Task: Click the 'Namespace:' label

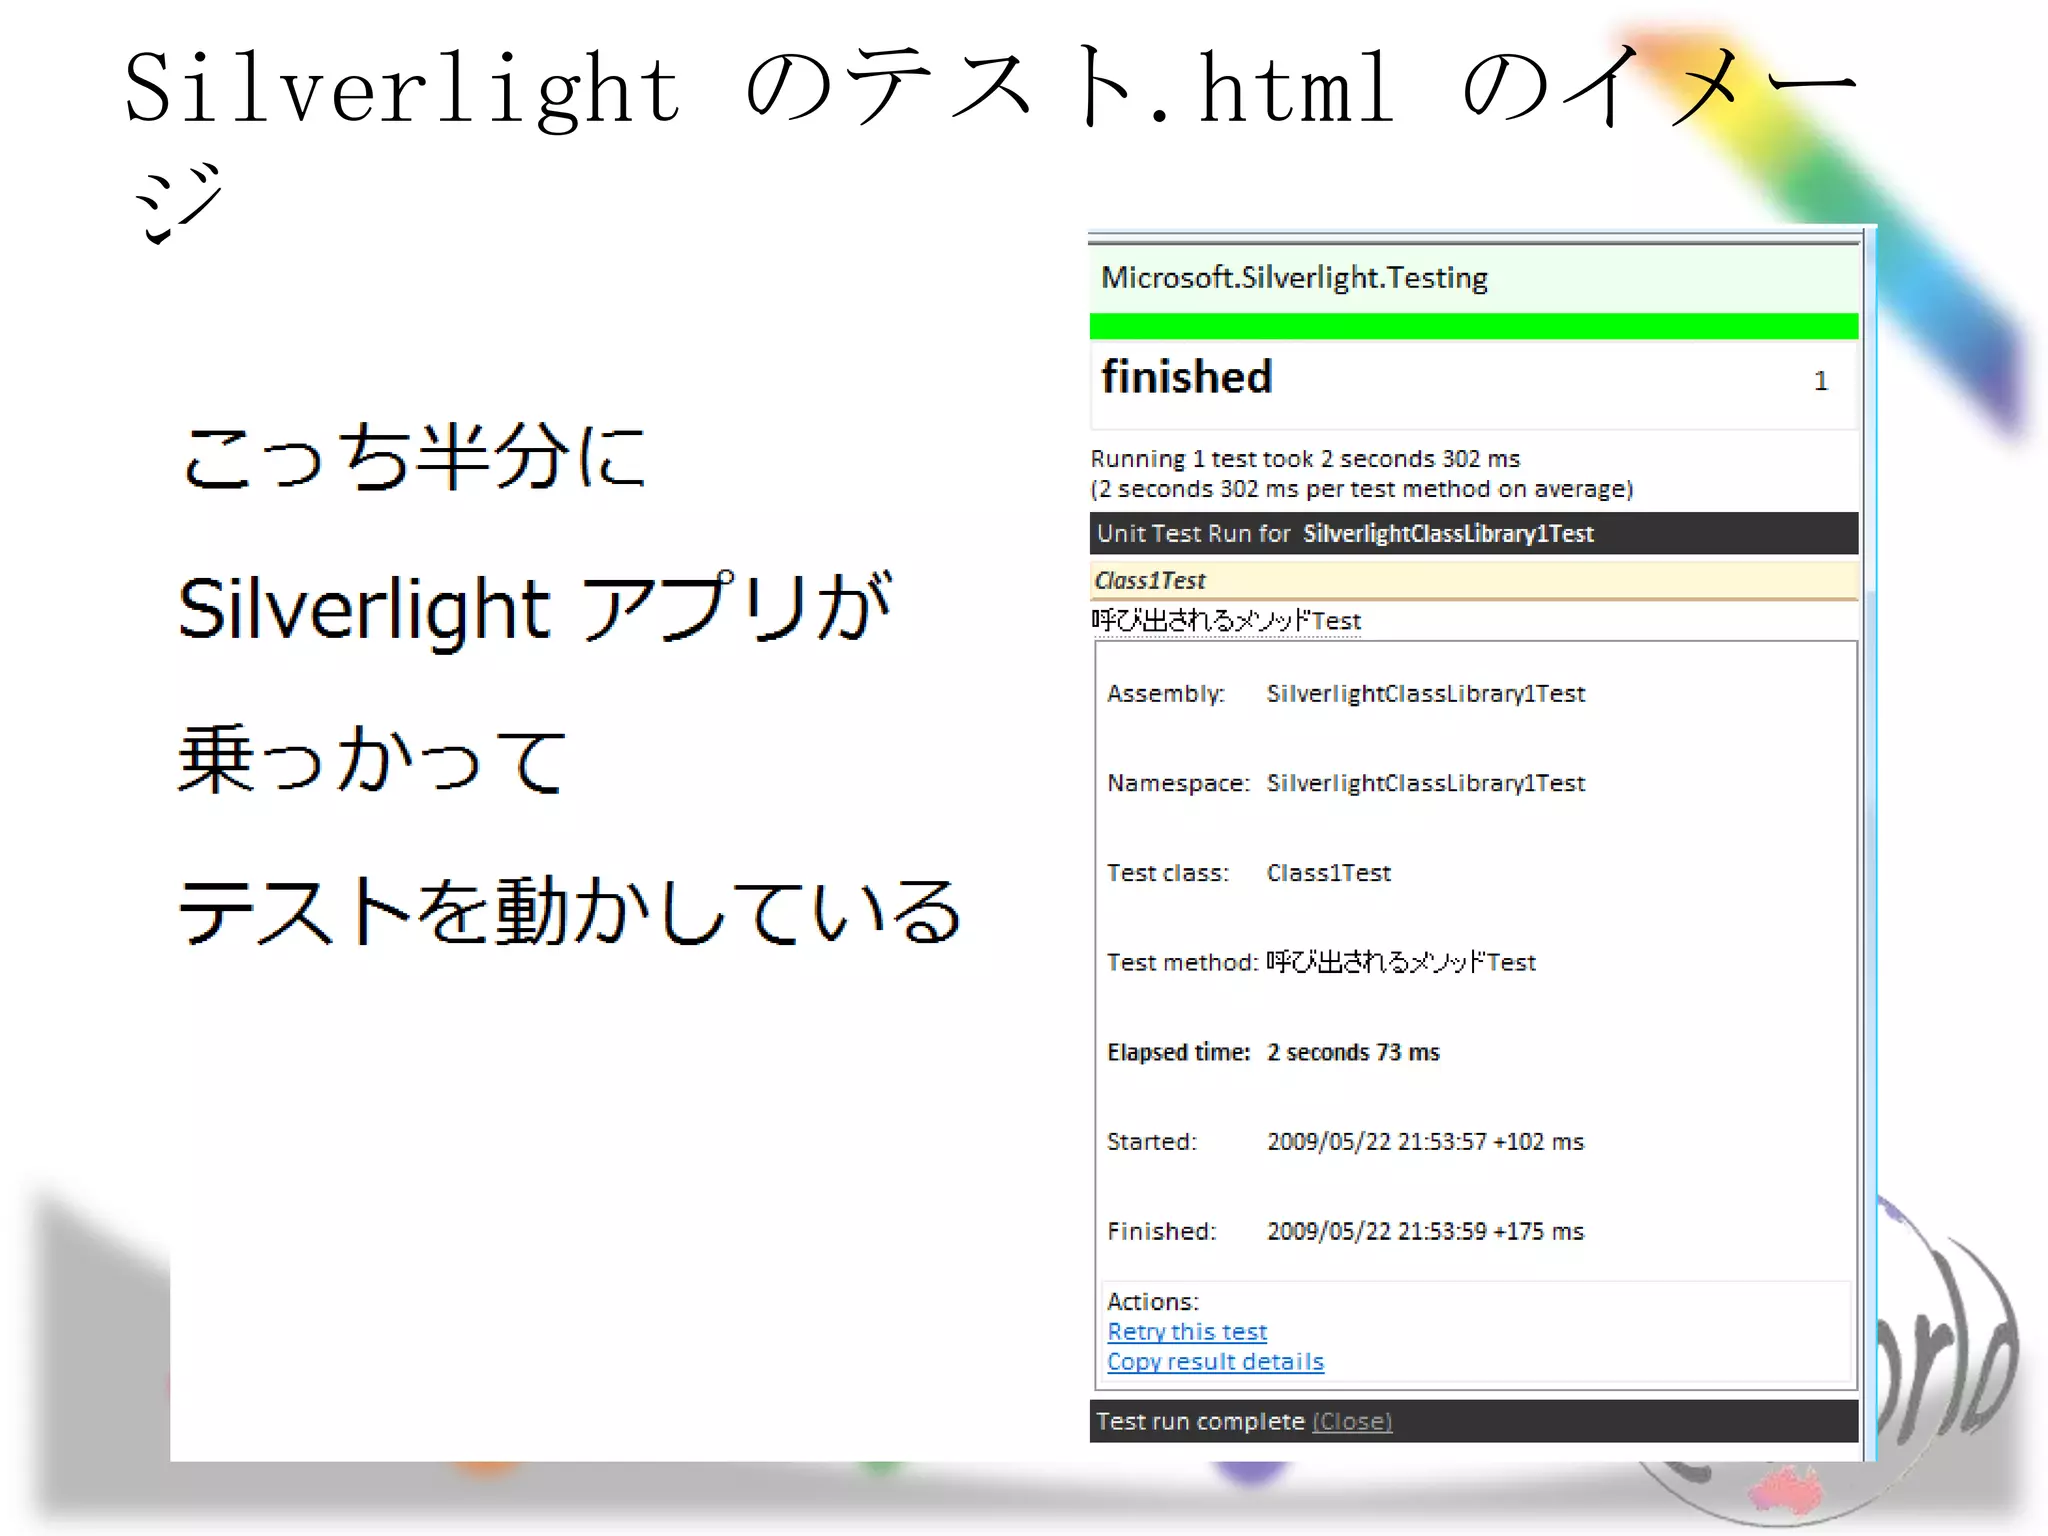Action: (1178, 783)
